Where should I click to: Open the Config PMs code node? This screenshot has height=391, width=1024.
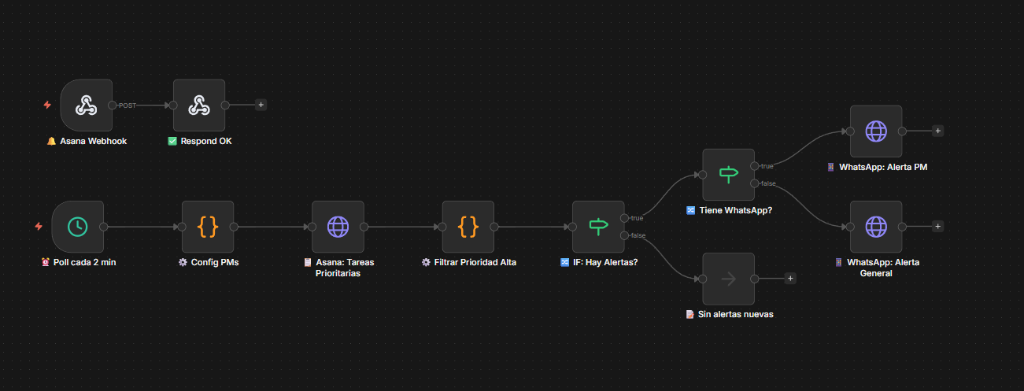point(208,227)
